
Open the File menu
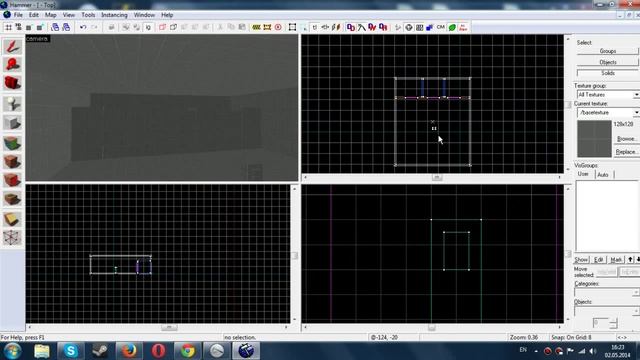tap(18, 15)
